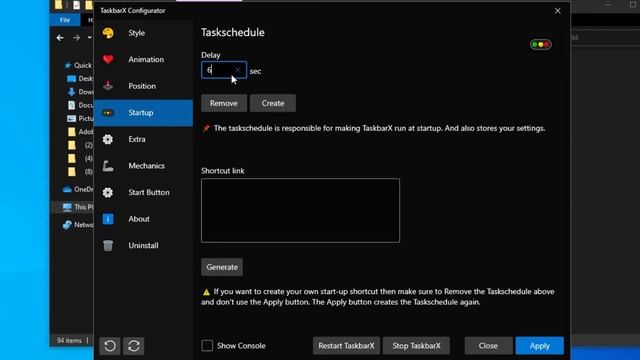Open the Extra settings section

point(143,139)
